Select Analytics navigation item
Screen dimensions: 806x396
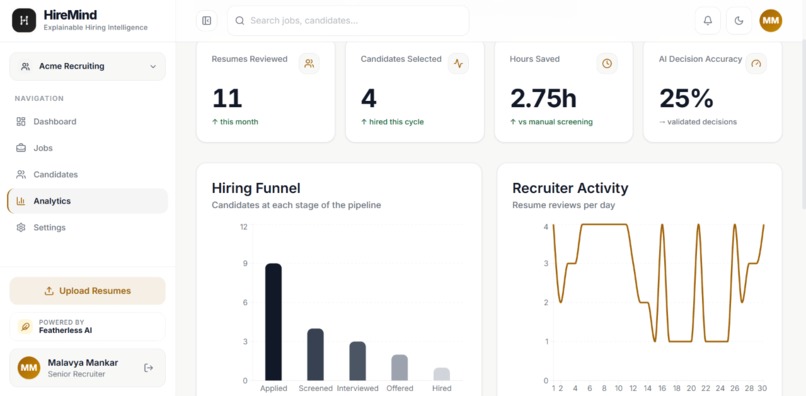[87, 201]
